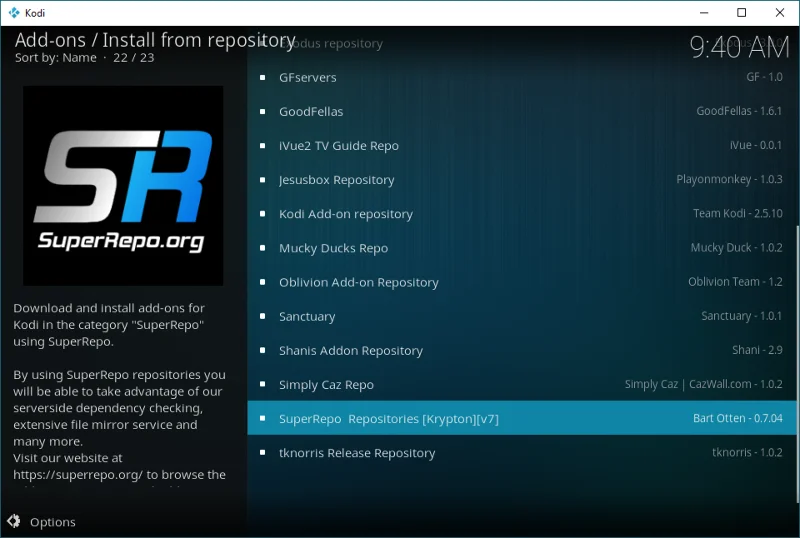
Task: Open SuperRepo Repositories [Krypton][v7]
Action: (522, 418)
